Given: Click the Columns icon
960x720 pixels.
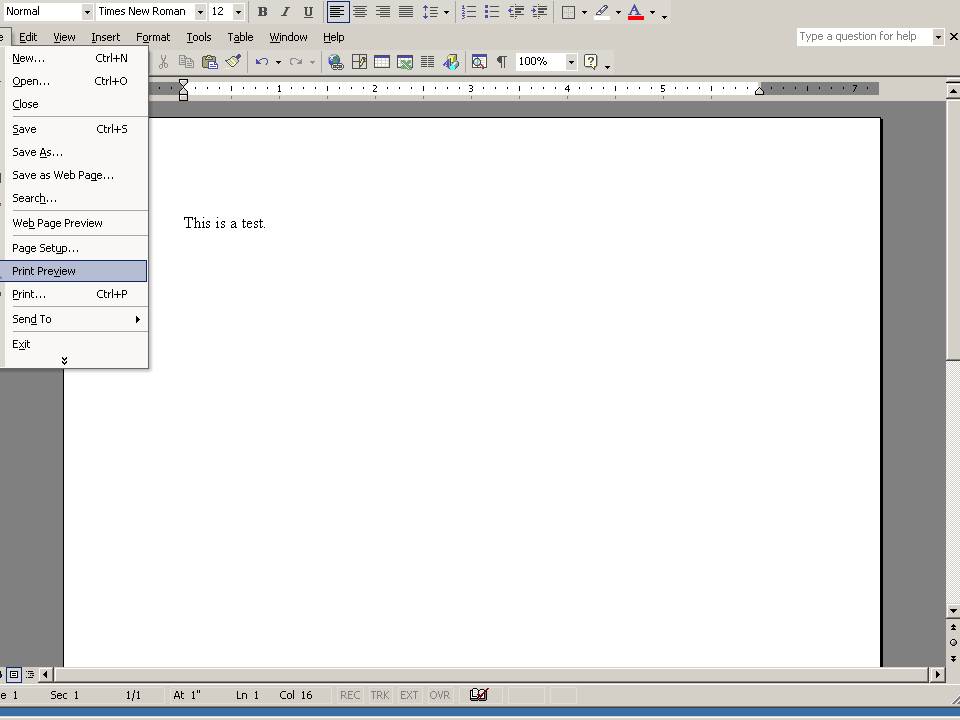Looking at the screenshot, I should pyautogui.click(x=427, y=62).
